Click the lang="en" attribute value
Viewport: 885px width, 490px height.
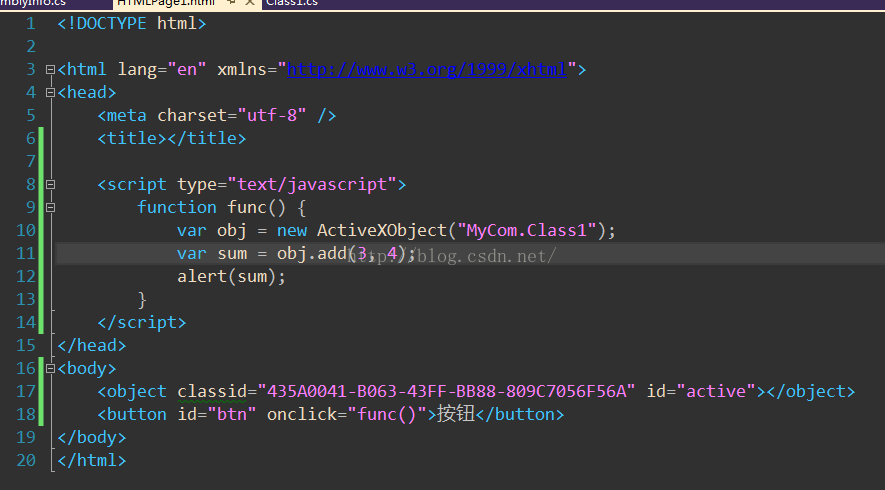click(187, 69)
